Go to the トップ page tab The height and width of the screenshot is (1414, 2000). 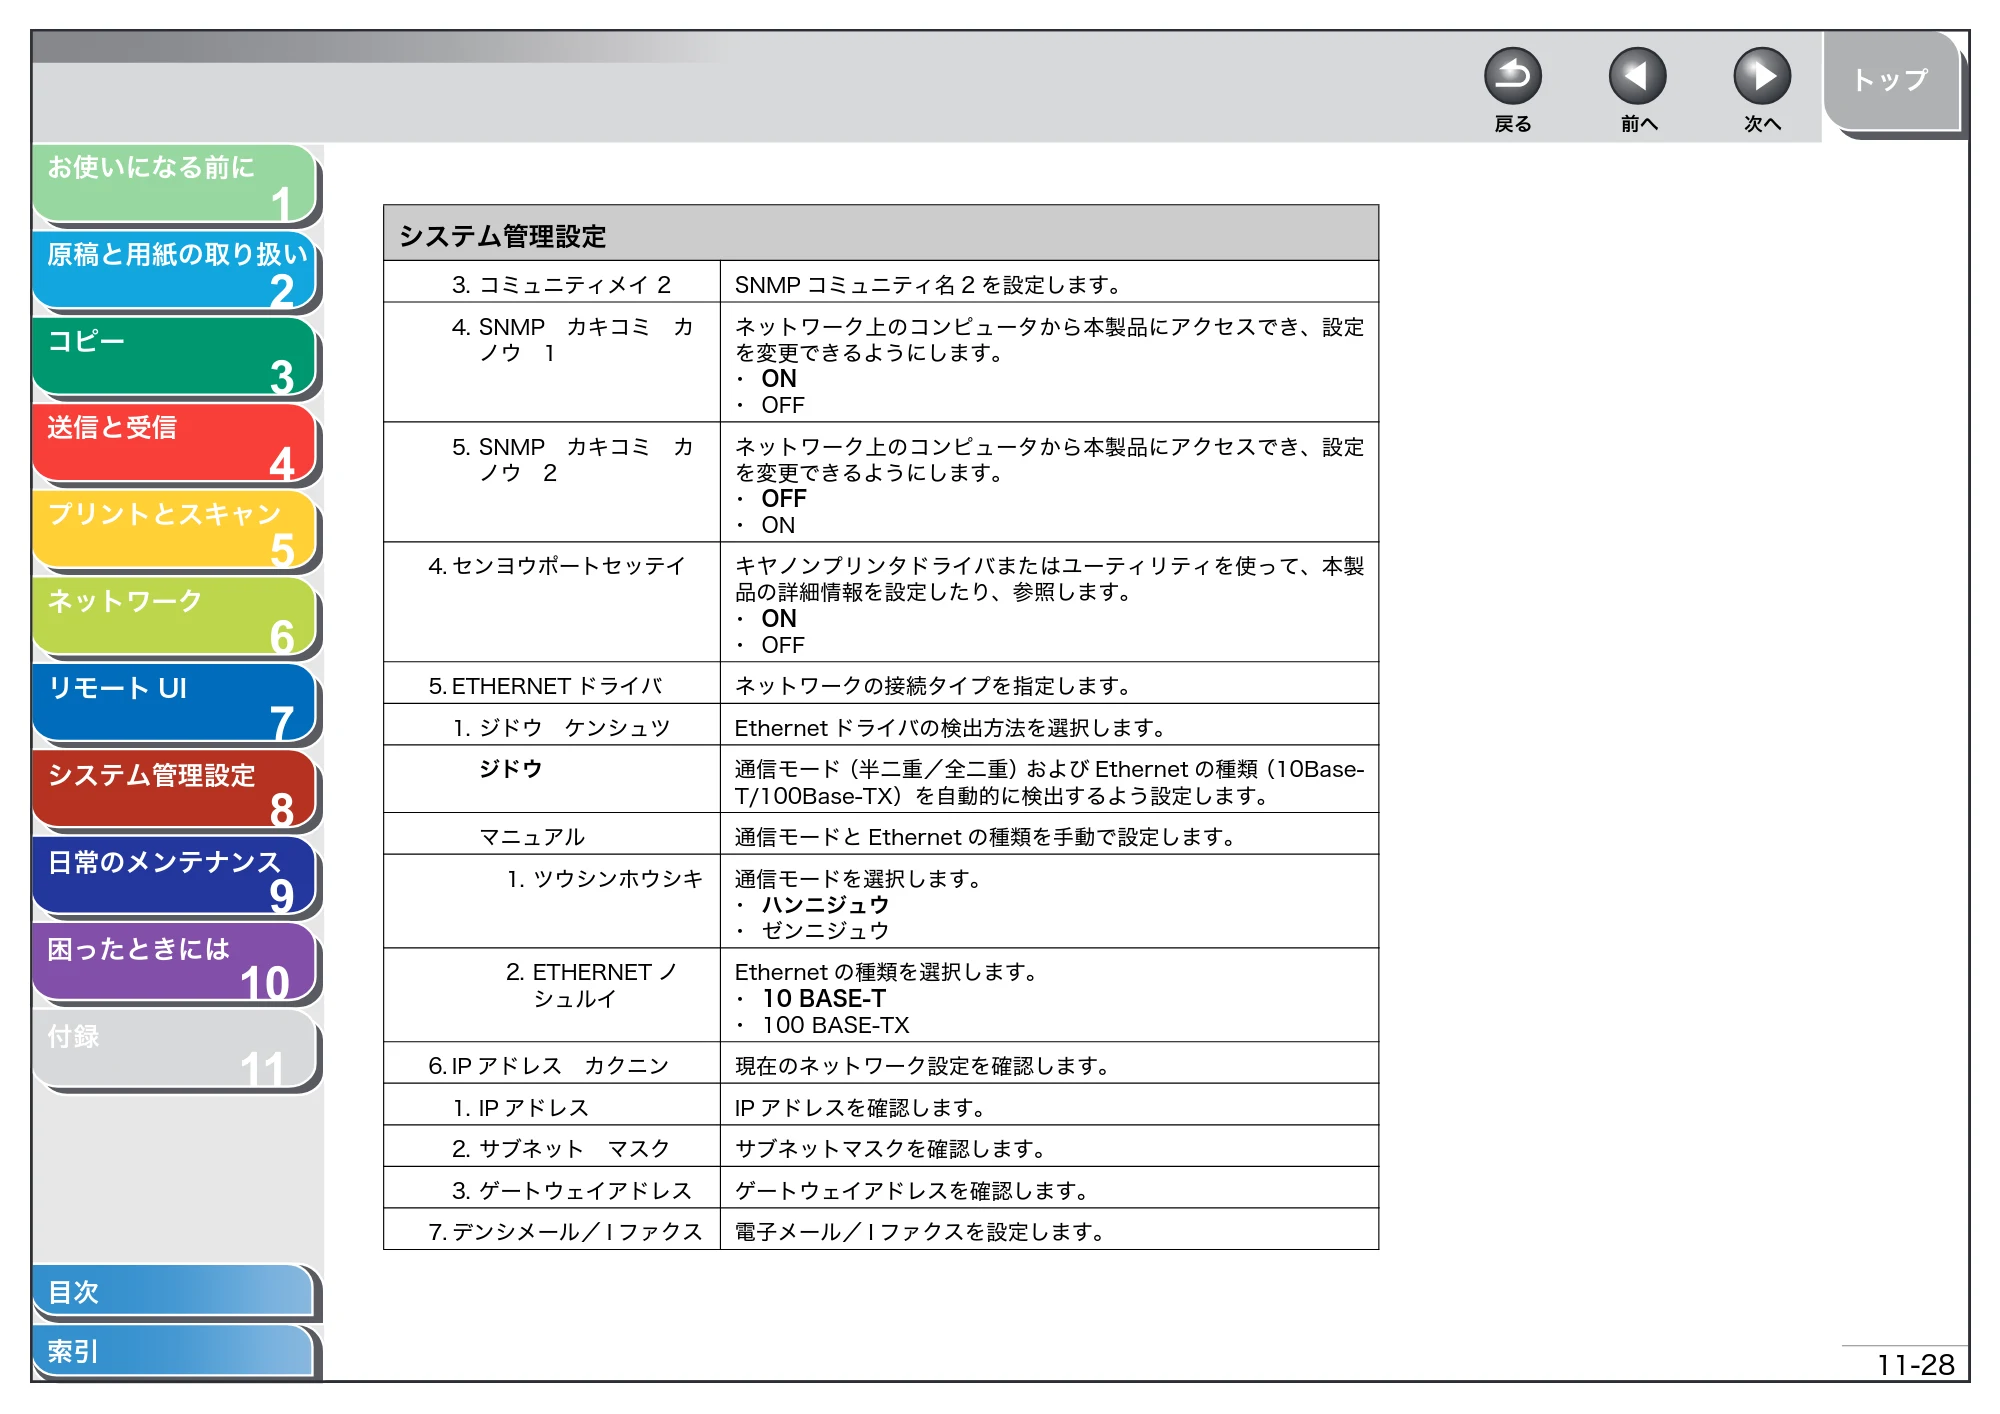pyautogui.click(x=1891, y=81)
